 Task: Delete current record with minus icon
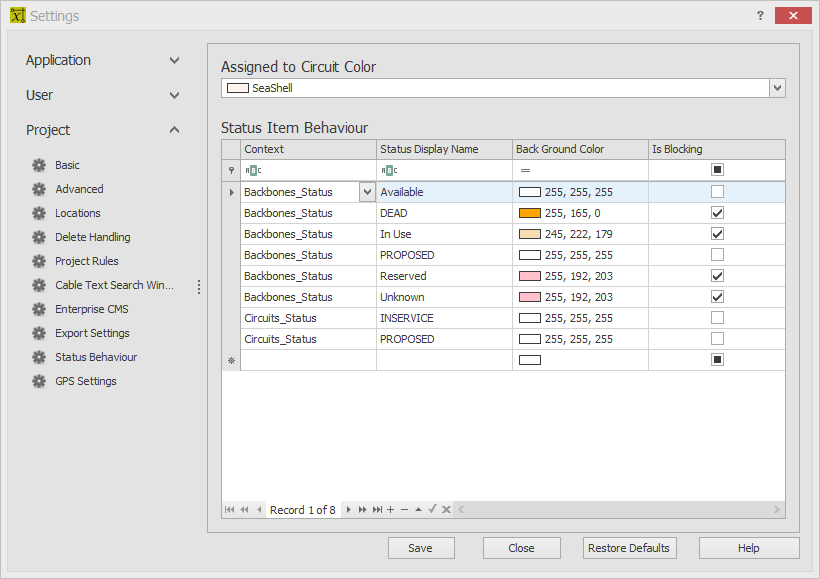pyautogui.click(x=404, y=509)
